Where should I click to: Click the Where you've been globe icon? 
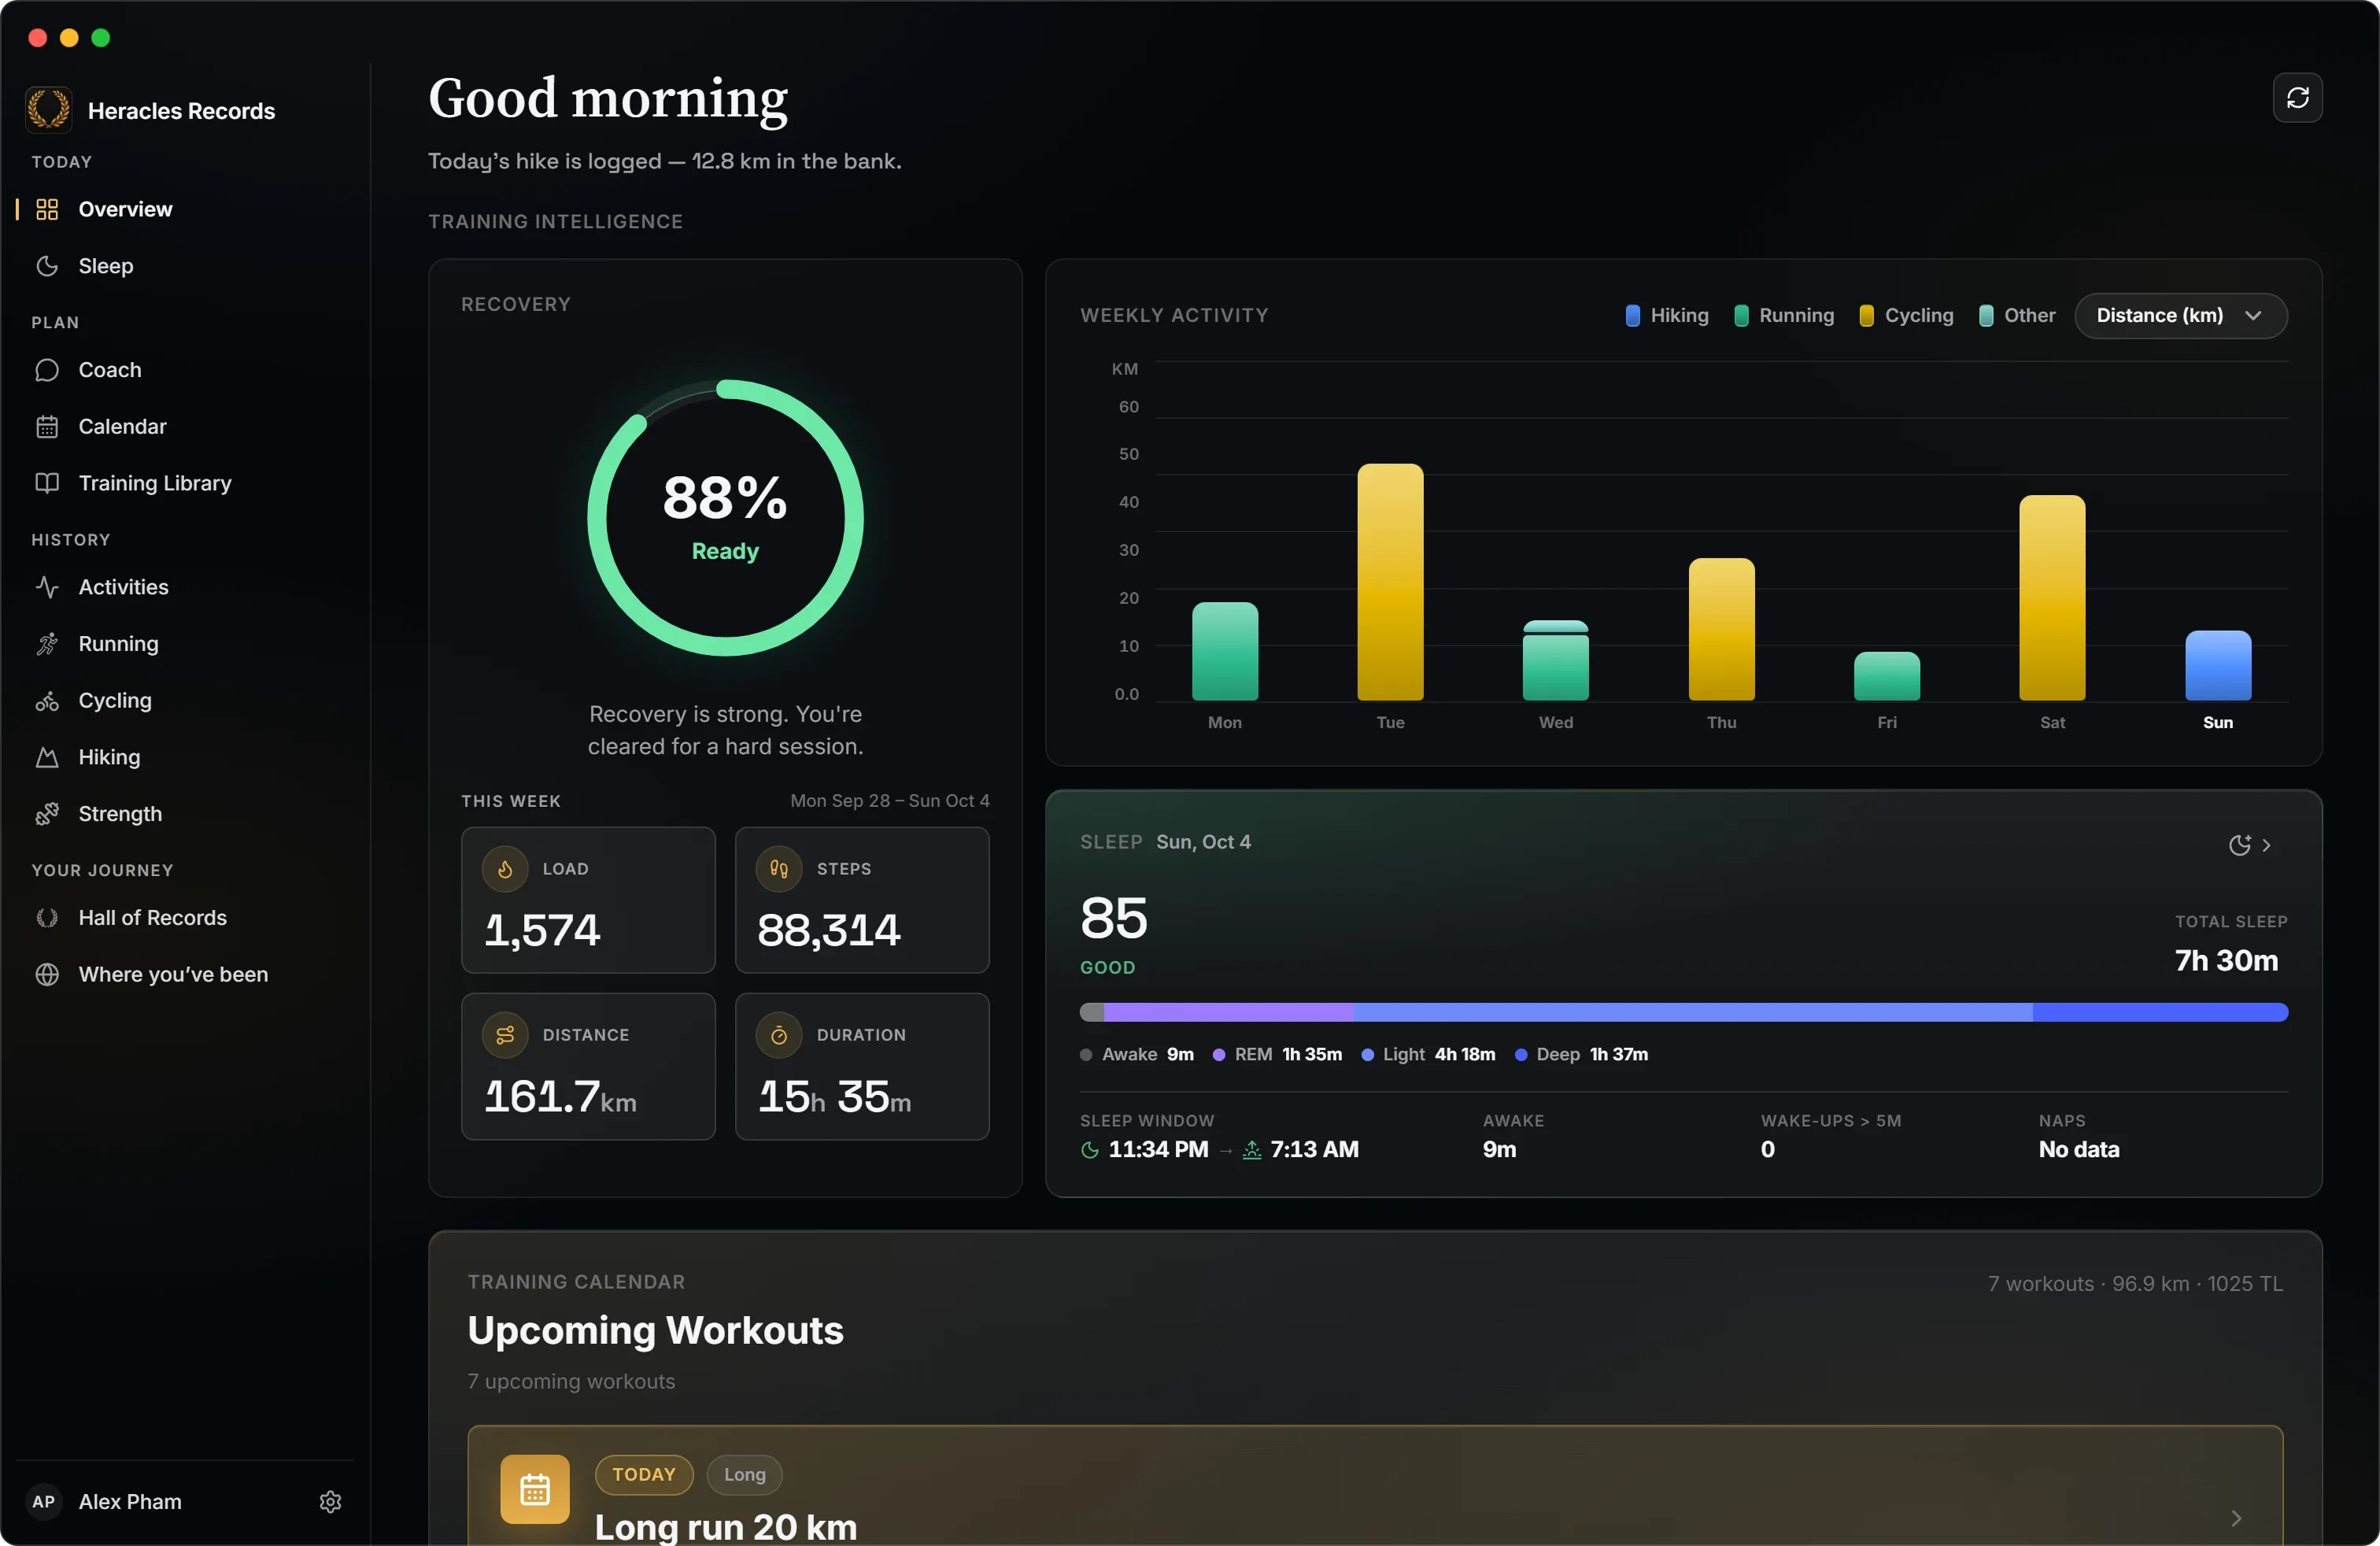tap(47, 974)
